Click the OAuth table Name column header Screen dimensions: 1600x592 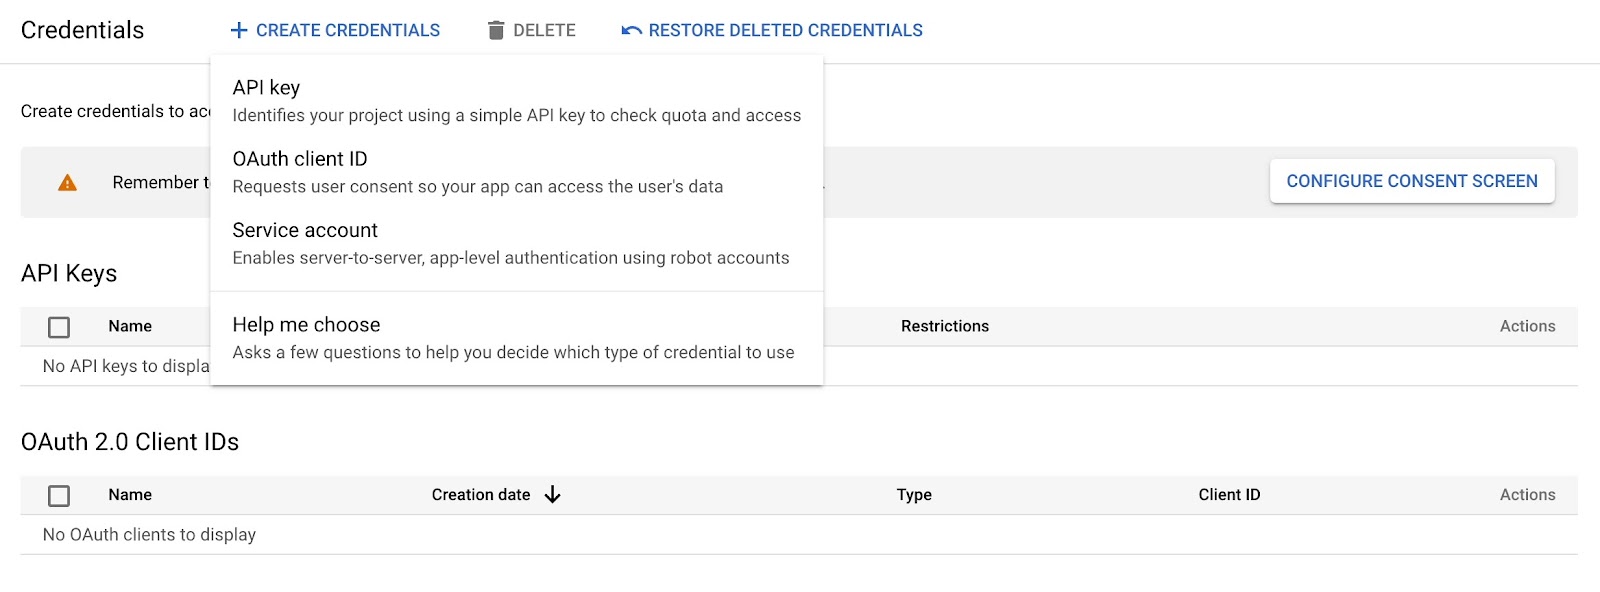(x=130, y=494)
